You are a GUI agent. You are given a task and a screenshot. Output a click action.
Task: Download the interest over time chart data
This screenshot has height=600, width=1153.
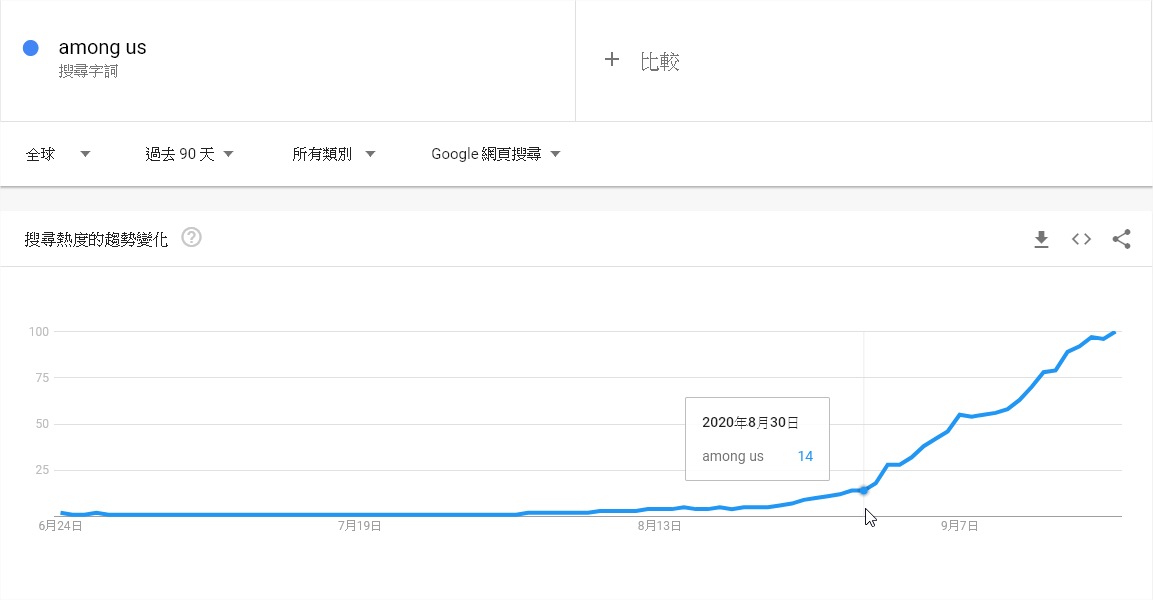(x=1041, y=239)
